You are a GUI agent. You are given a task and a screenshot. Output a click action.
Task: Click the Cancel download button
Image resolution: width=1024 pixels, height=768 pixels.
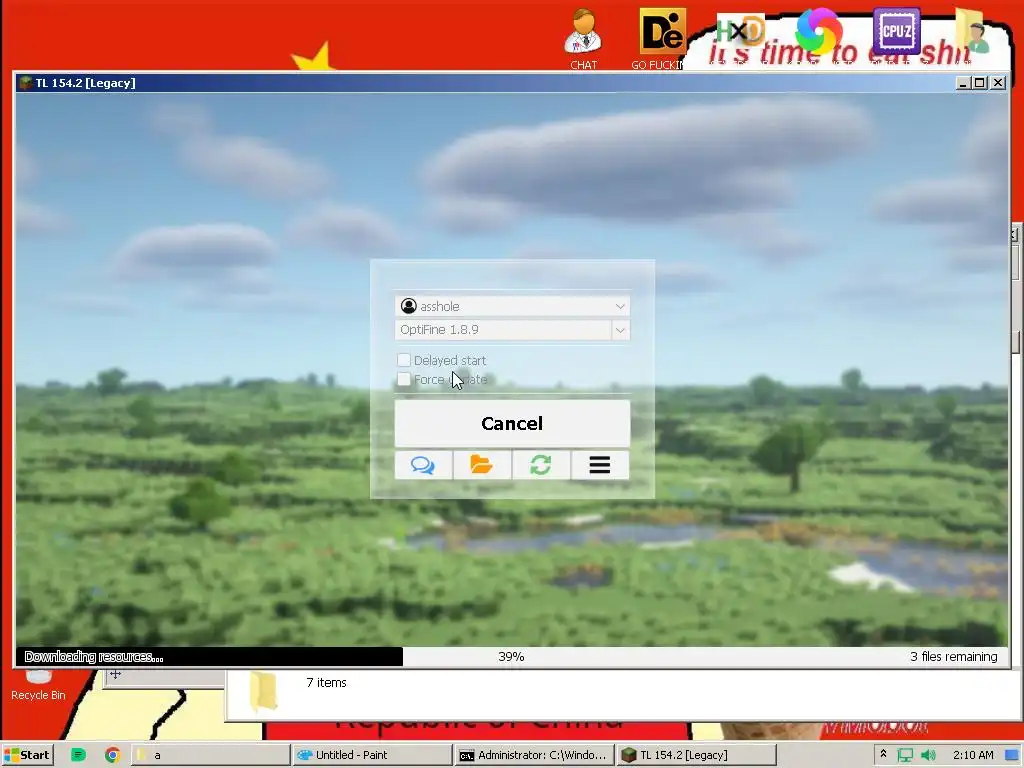(512, 423)
